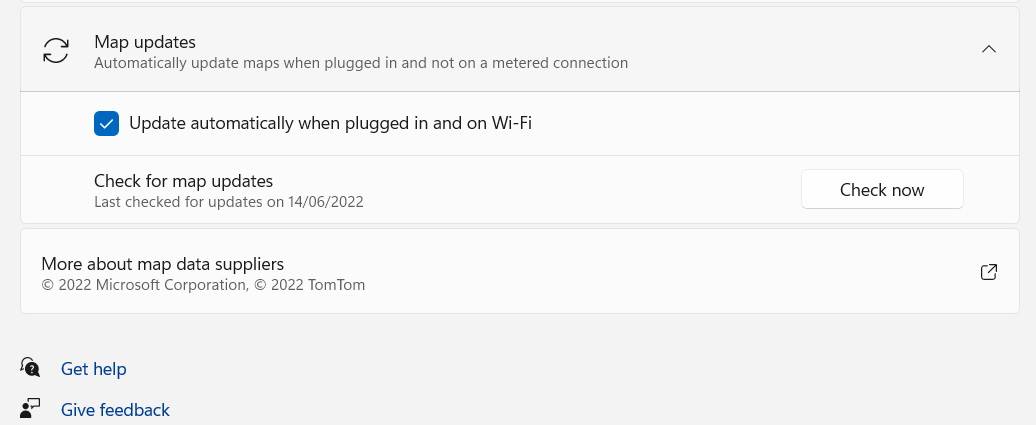Uncheck Update automatically when plugged in checkbox
This screenshot has width=1036, height=425.
106,124
